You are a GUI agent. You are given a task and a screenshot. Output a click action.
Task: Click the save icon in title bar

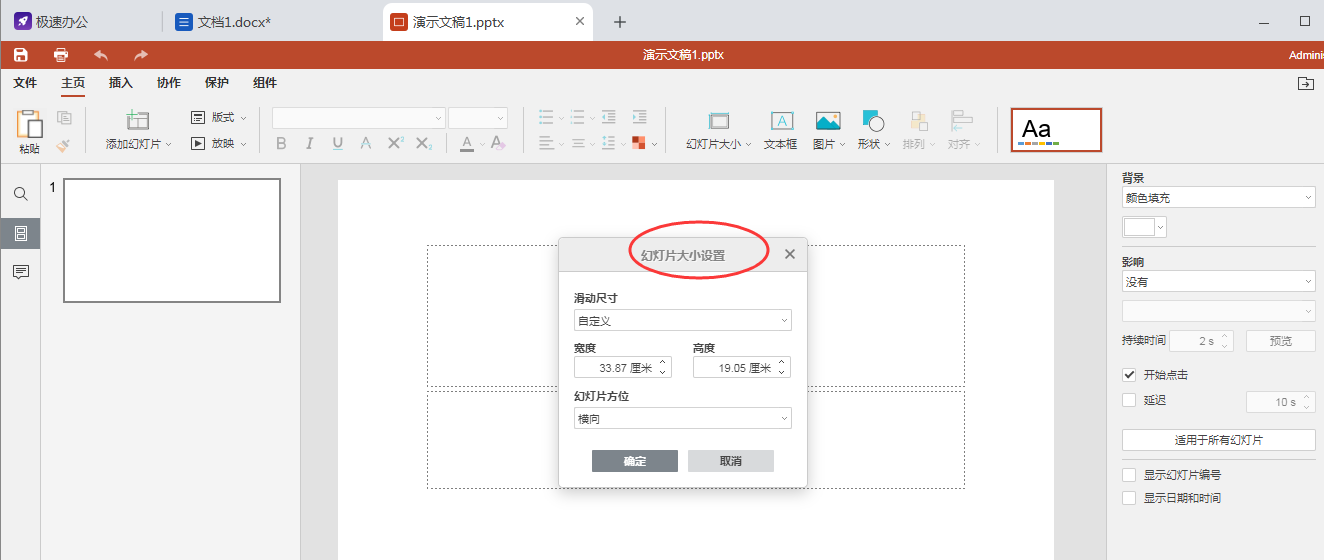click(20, 55)
